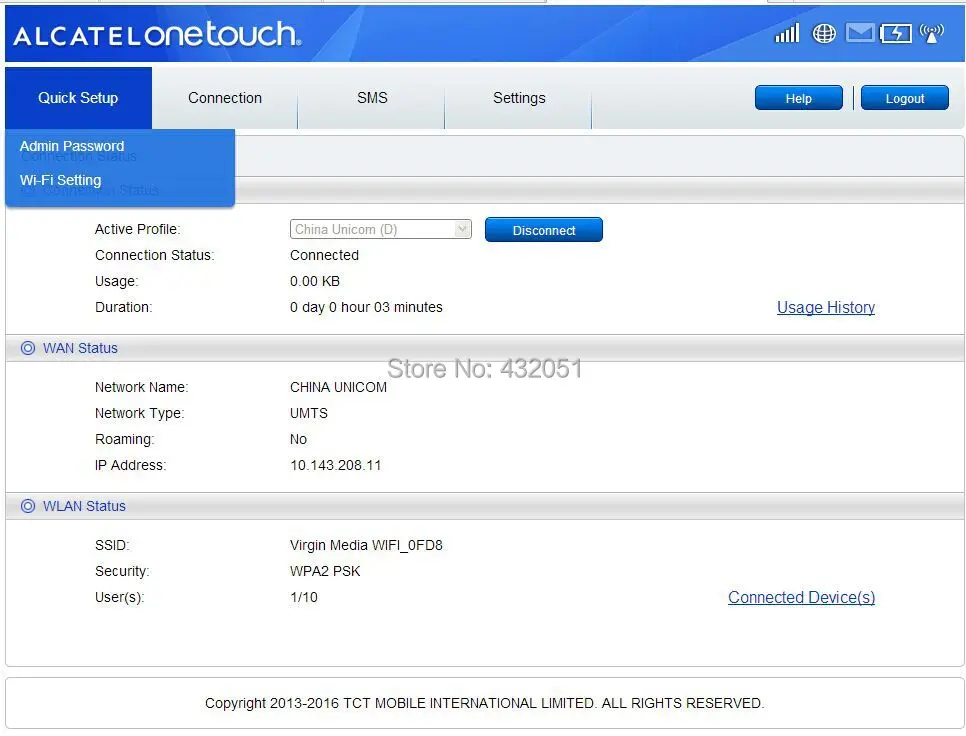The height and width of the screenshot is (736, 966).
Task: Click the IP address 10.143.208.11
Action: 336,465
